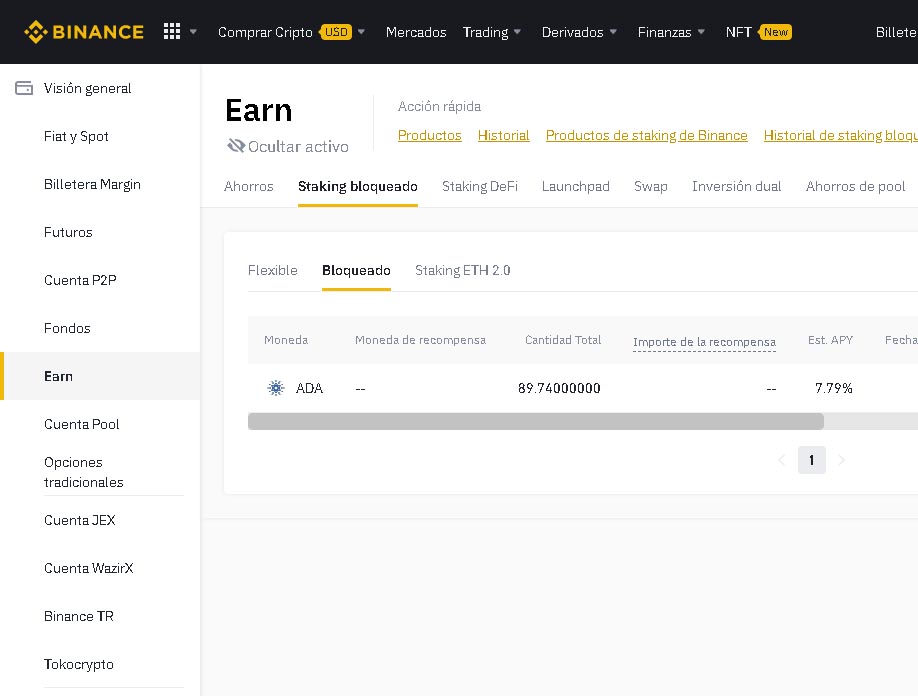Click the 7.79% APY value

(834, 388)
